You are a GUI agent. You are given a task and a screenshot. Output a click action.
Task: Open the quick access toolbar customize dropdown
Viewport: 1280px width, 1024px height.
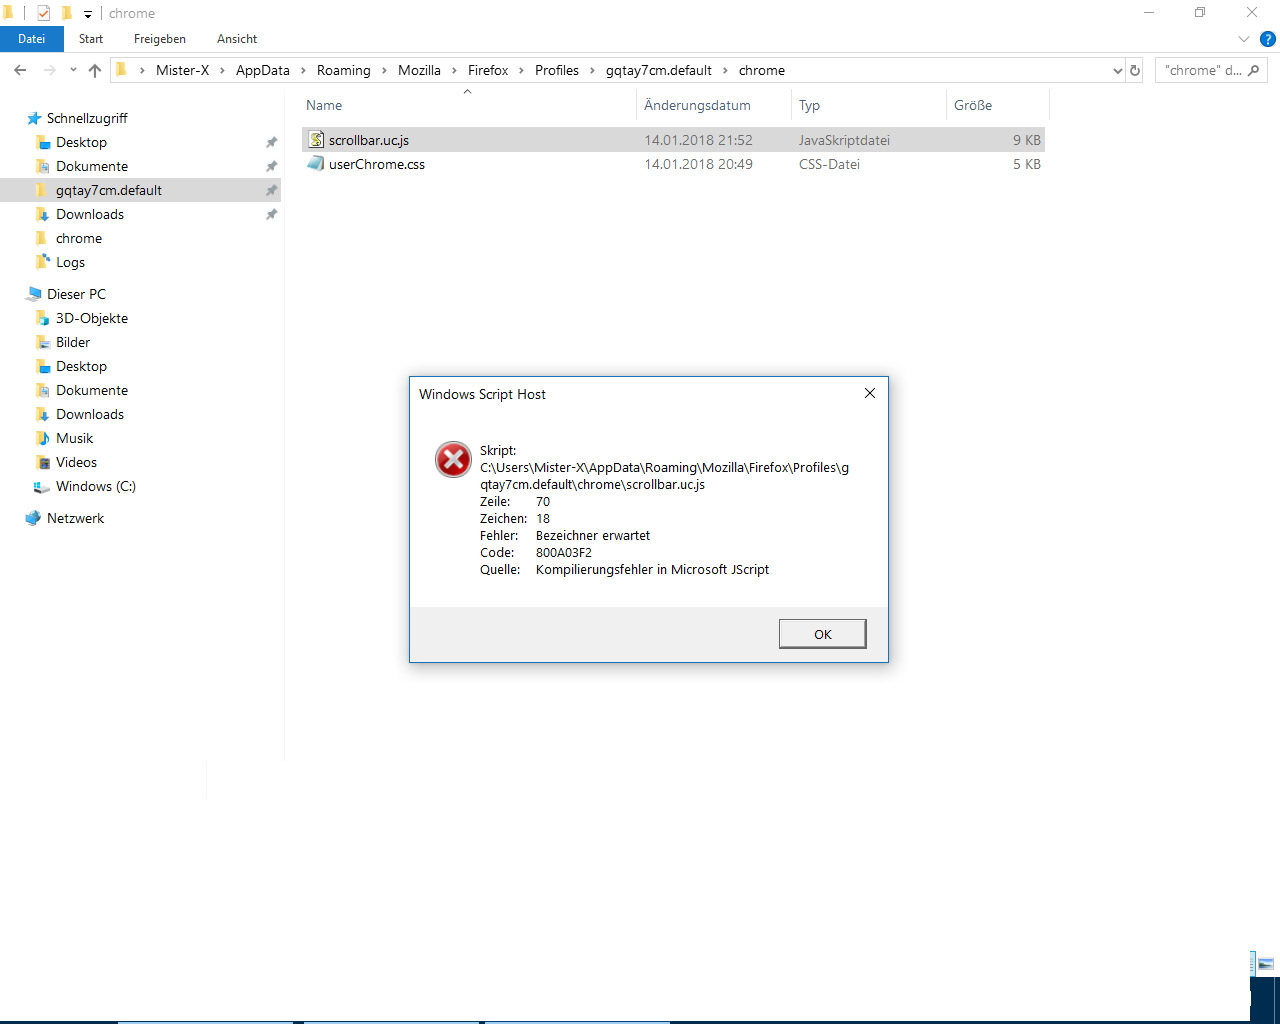88,14
